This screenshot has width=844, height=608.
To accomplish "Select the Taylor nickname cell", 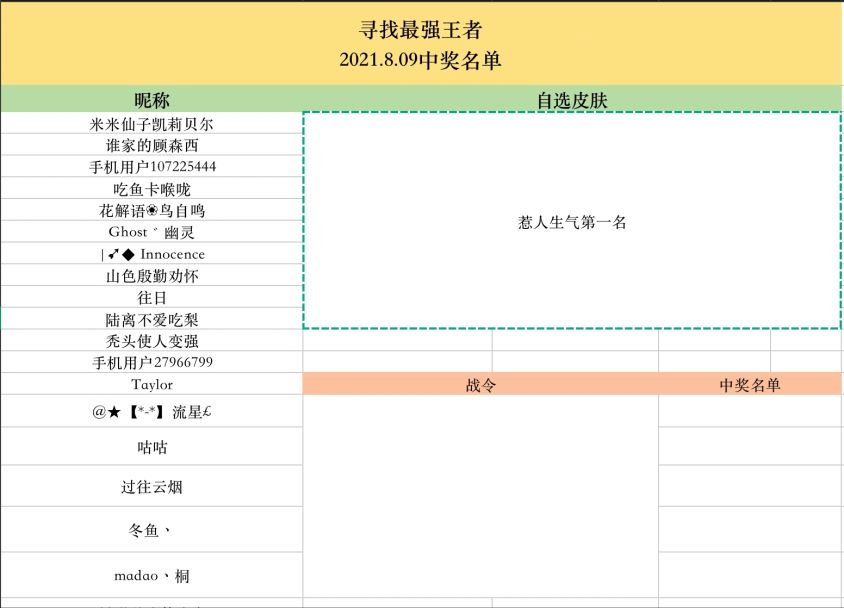I will click(x=152, y=384).
